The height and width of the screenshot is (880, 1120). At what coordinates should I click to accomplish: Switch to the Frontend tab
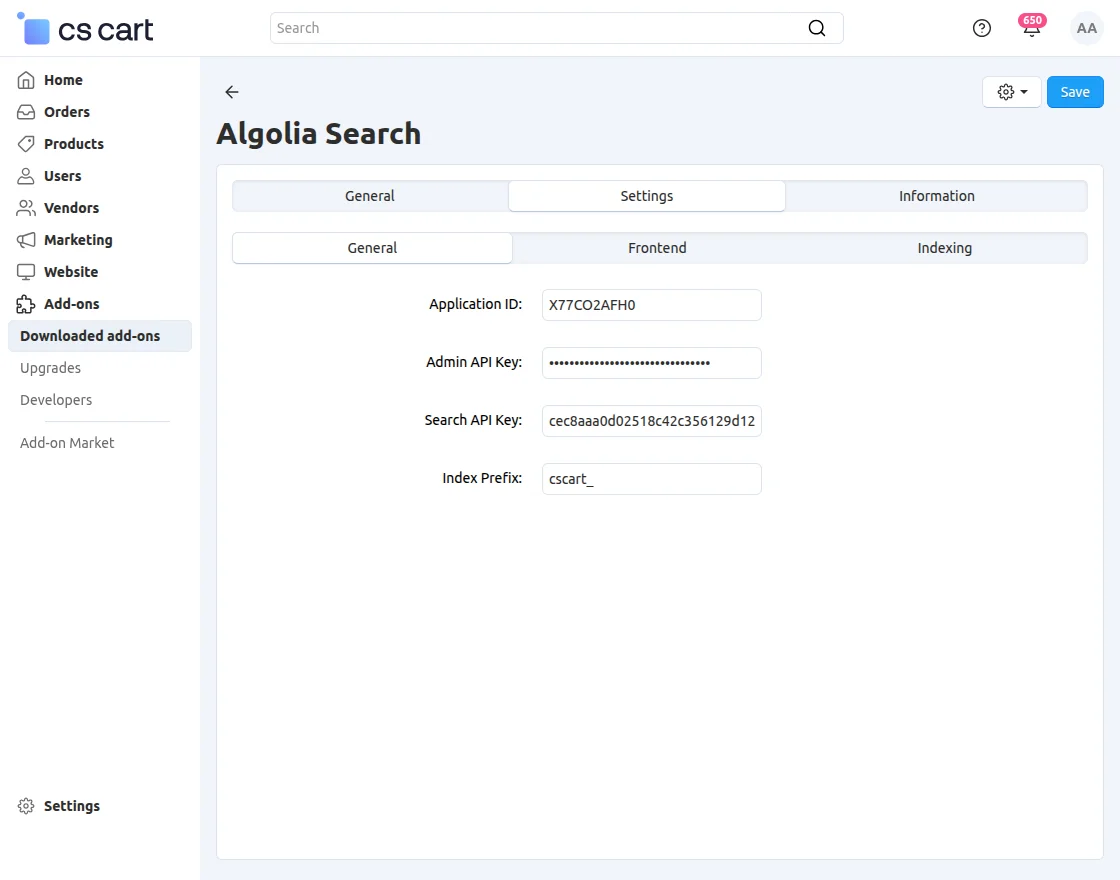click(657, 248)
